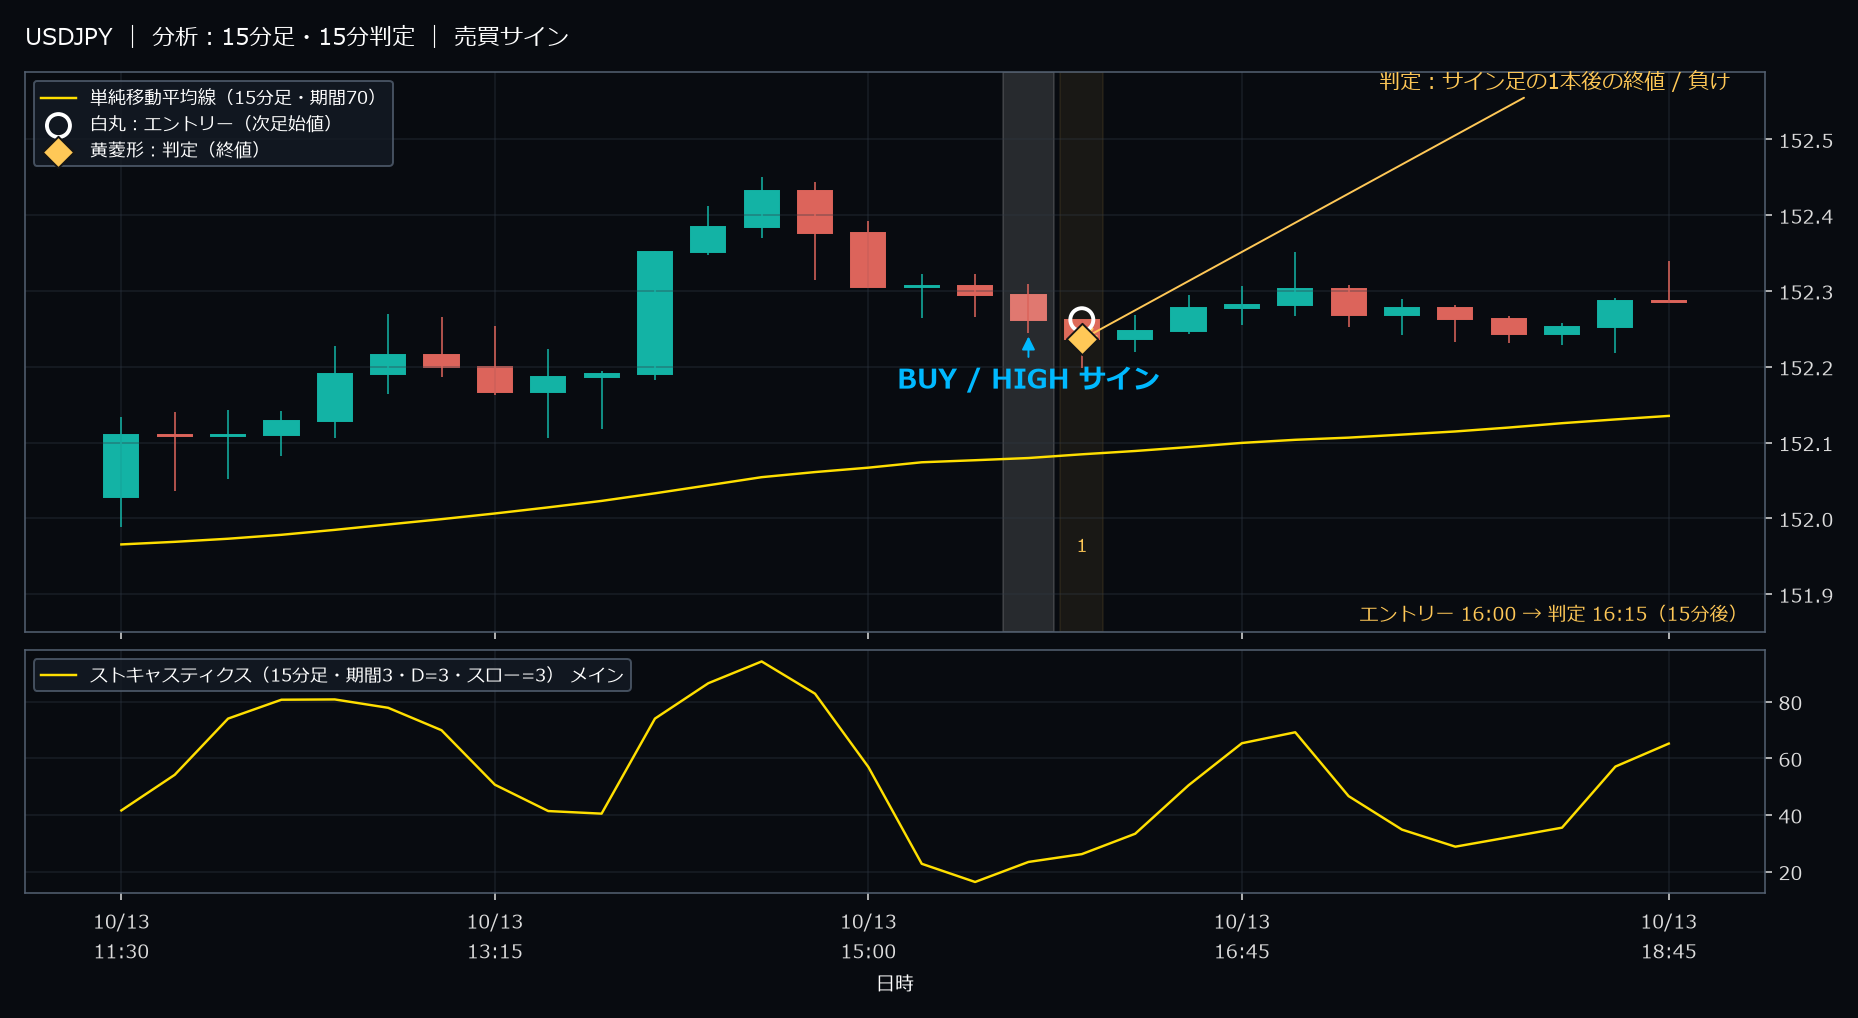Click the 10/13 11:30 time axis label
Screen dimensions: 1858x1018
(121, 937)
